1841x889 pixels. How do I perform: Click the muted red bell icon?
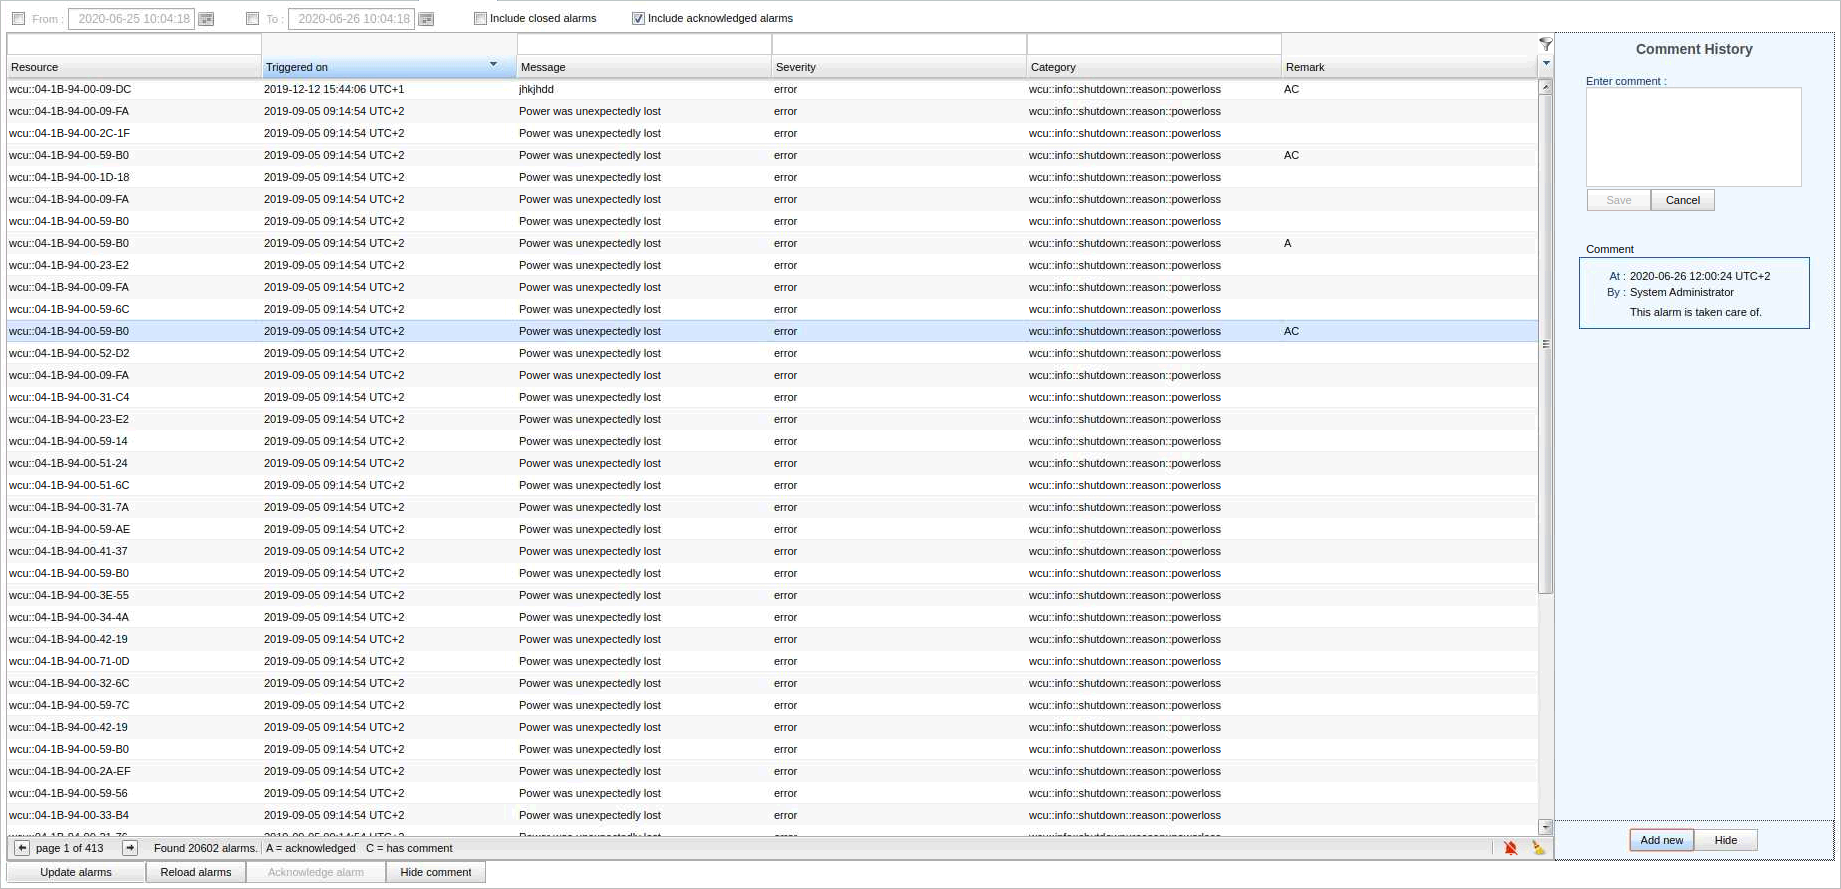[1510, 848]
